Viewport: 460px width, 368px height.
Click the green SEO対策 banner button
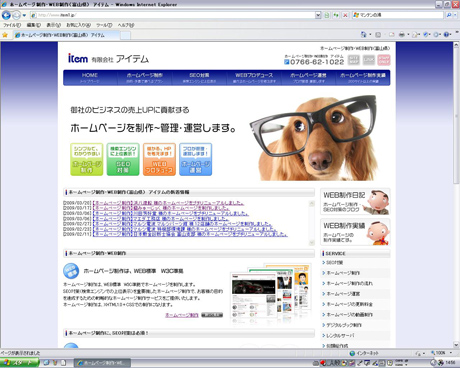click(x=123, y=159)
